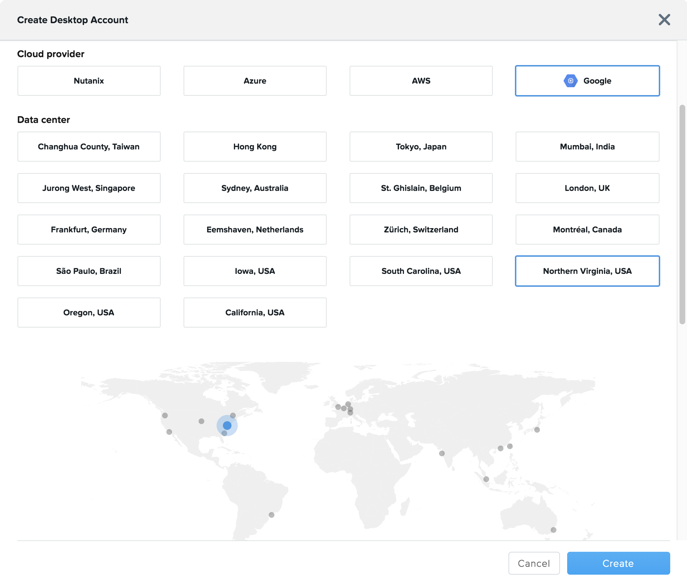Select Oregon, USA data center
The width and height of the screenshot is (687, 585).
coord(89,313)
